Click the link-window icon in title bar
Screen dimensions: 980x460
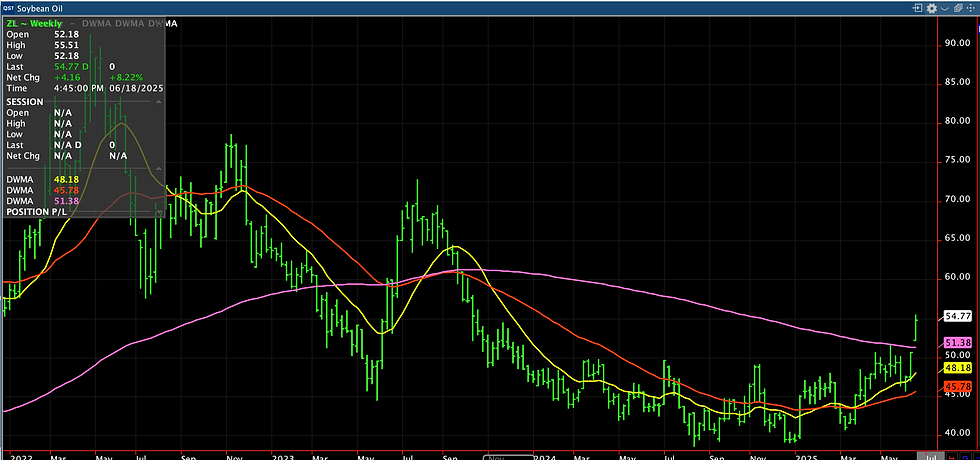(x=918, y=8)
